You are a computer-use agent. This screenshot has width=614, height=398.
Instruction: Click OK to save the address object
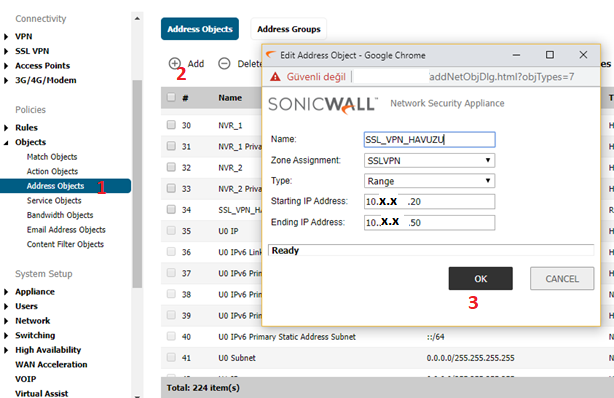tap(480, 279)
